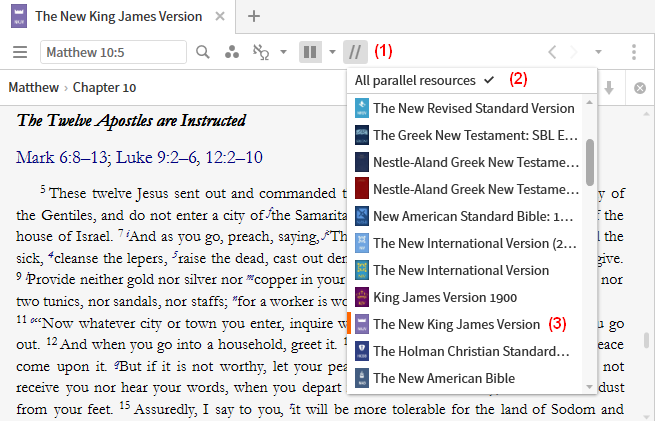Click the Matthew breadcrumb
The width and height of the screenshot is (655, 421).
click(33, 87)
